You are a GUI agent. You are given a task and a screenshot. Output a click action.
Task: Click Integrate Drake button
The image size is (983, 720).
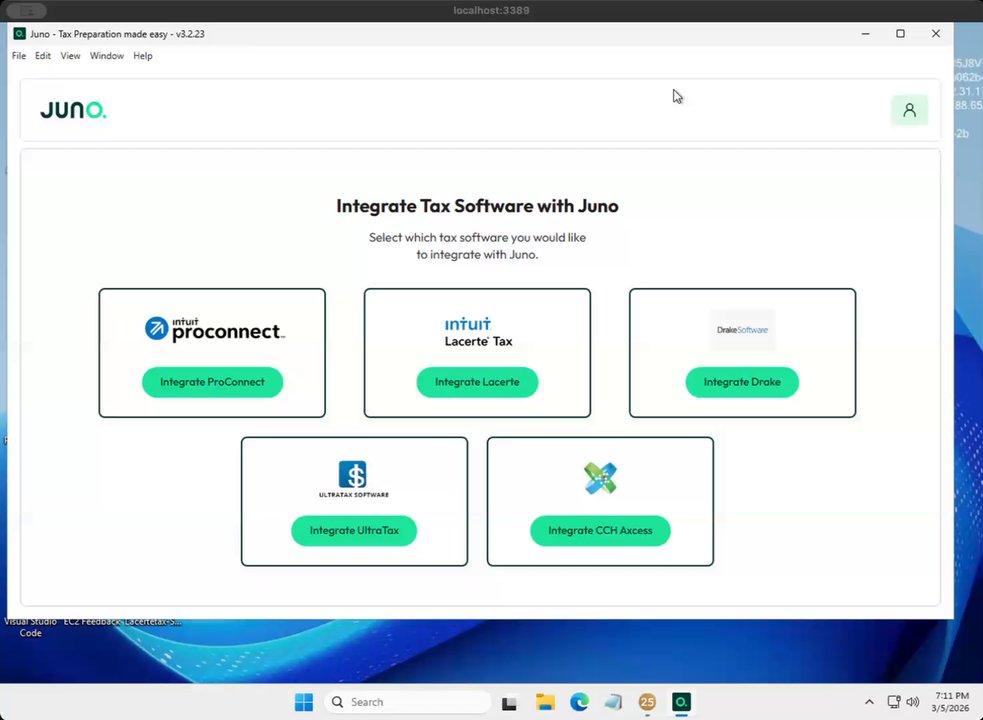(x=742, y=382)
